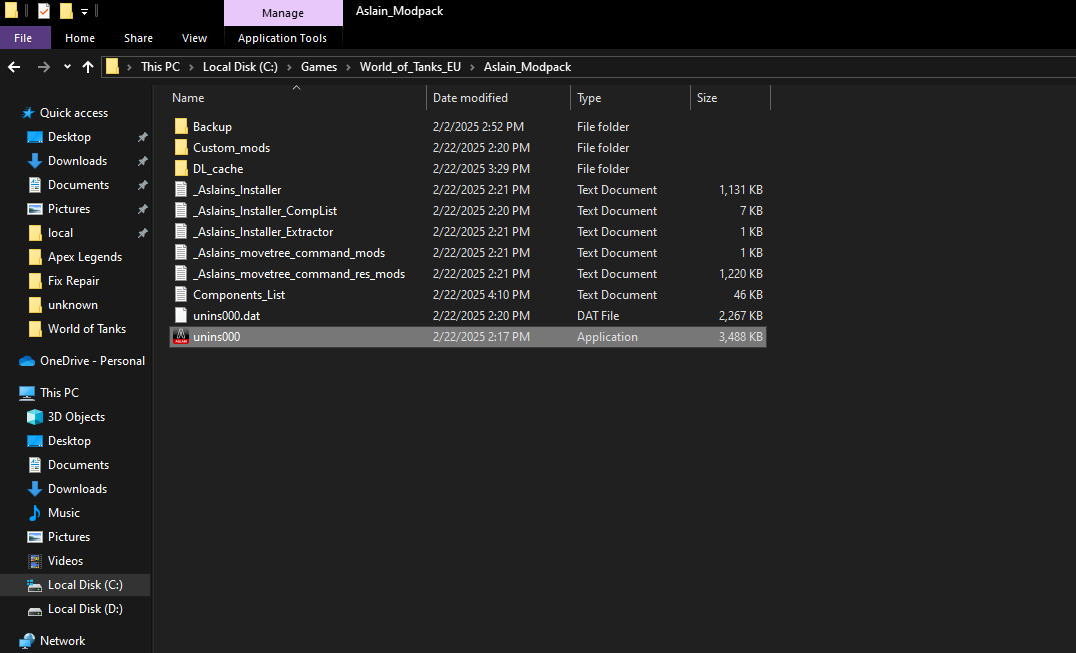Select the unins000 Aslain application icon

pos(181,337)
